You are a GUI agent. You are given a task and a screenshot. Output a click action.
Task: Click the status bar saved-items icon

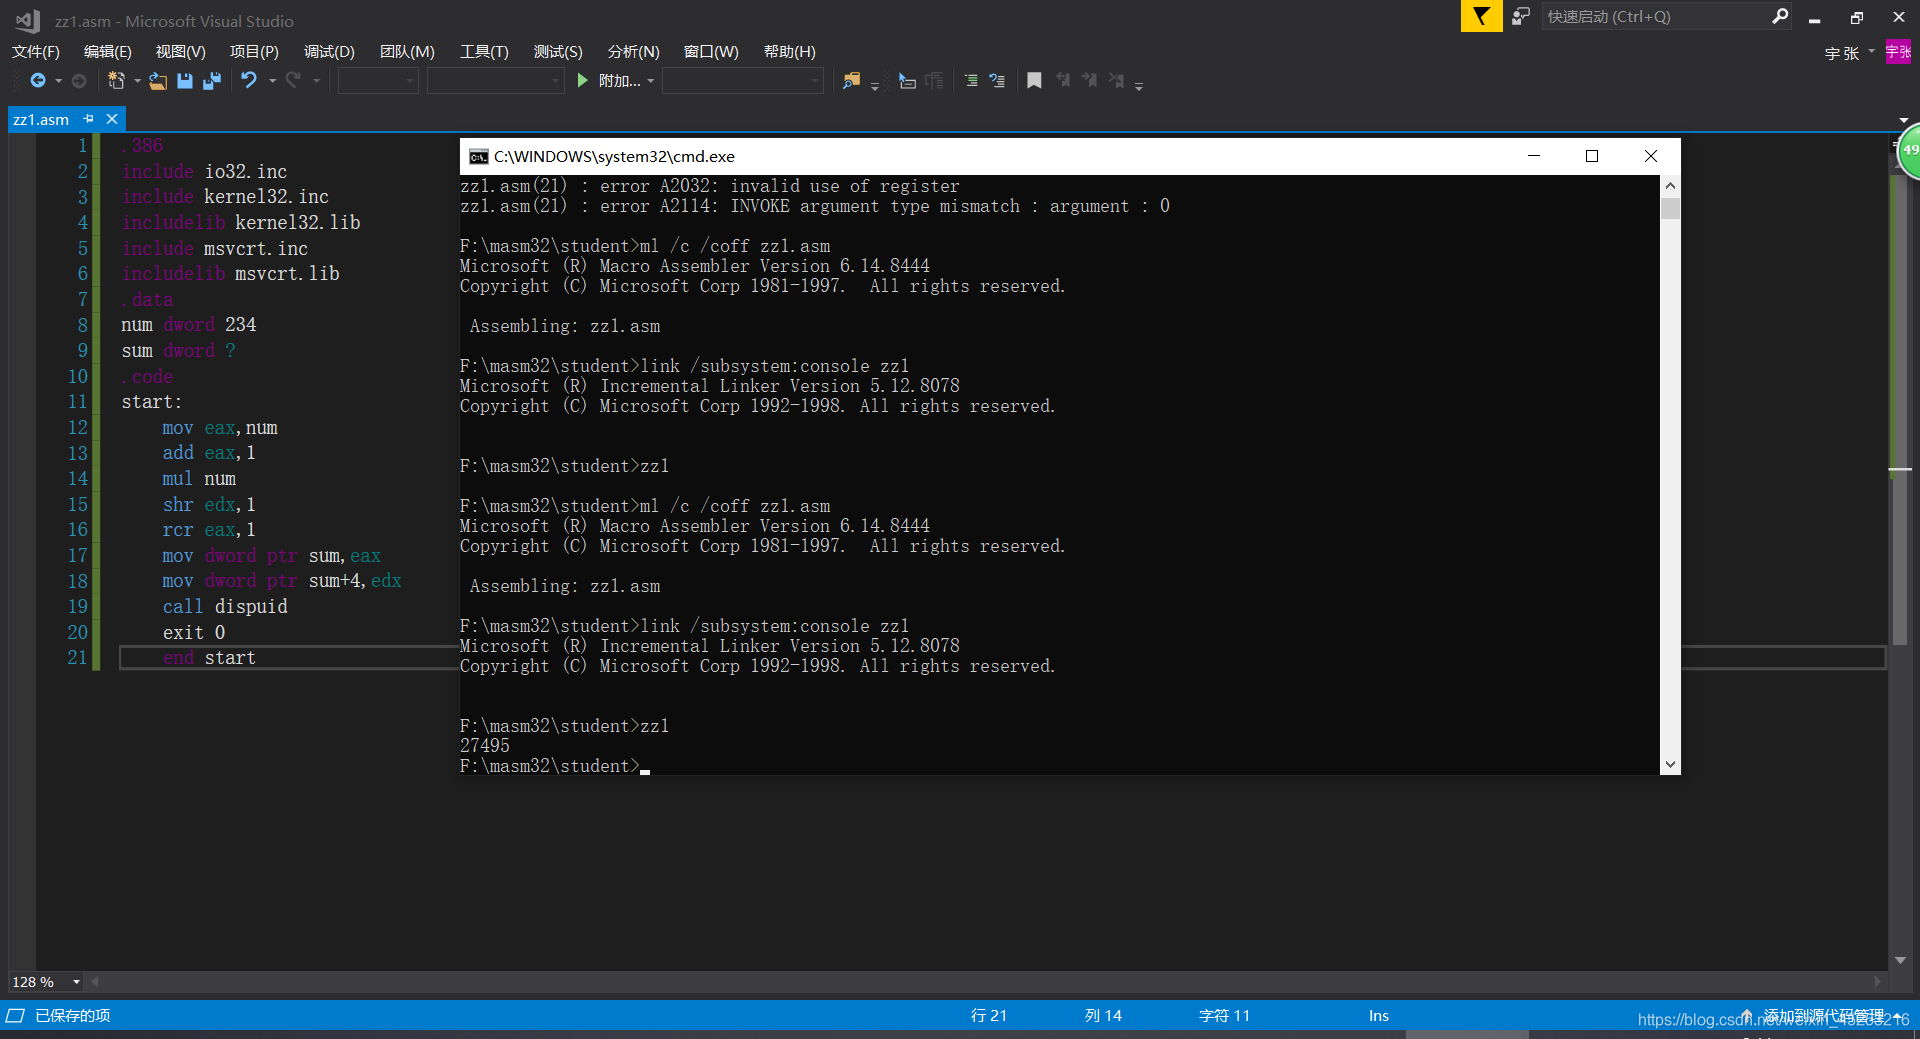tap(15, 1015)
